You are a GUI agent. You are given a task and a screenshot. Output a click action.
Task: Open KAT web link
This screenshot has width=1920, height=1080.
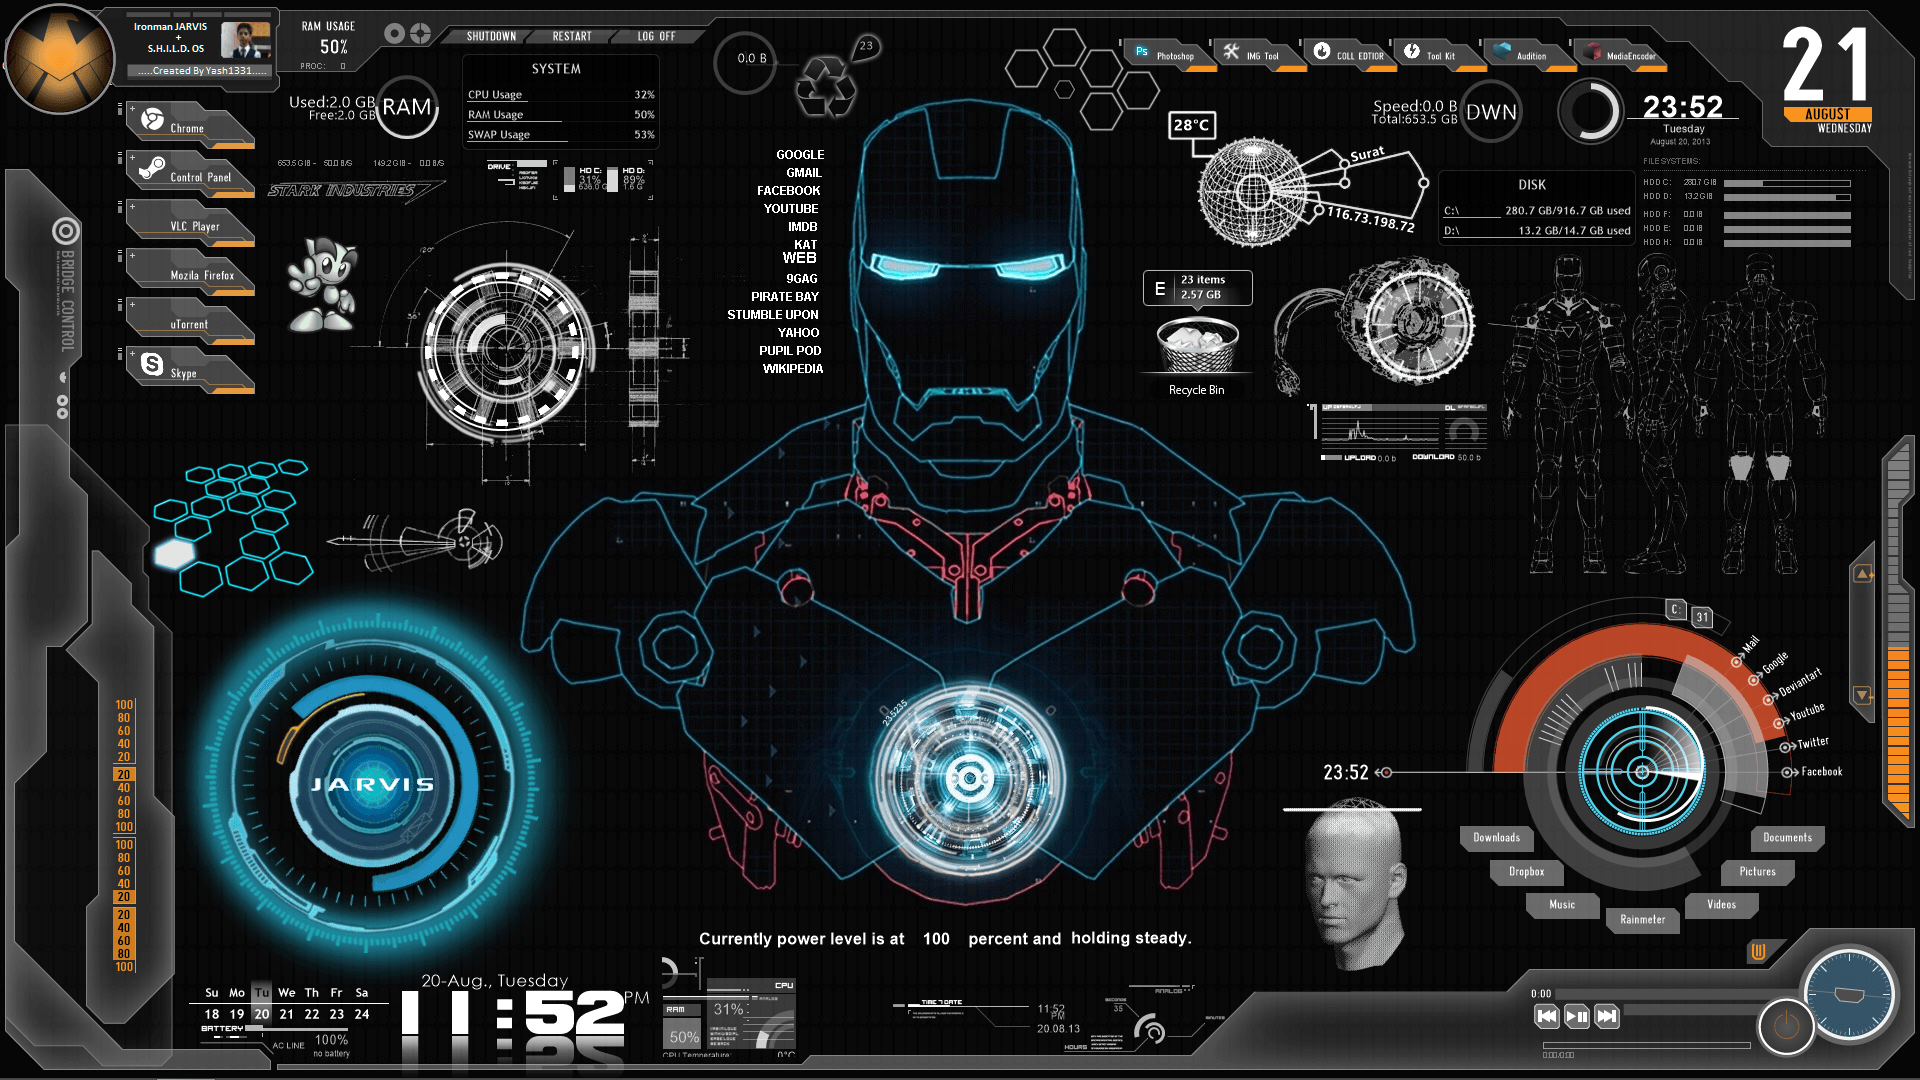805,245
